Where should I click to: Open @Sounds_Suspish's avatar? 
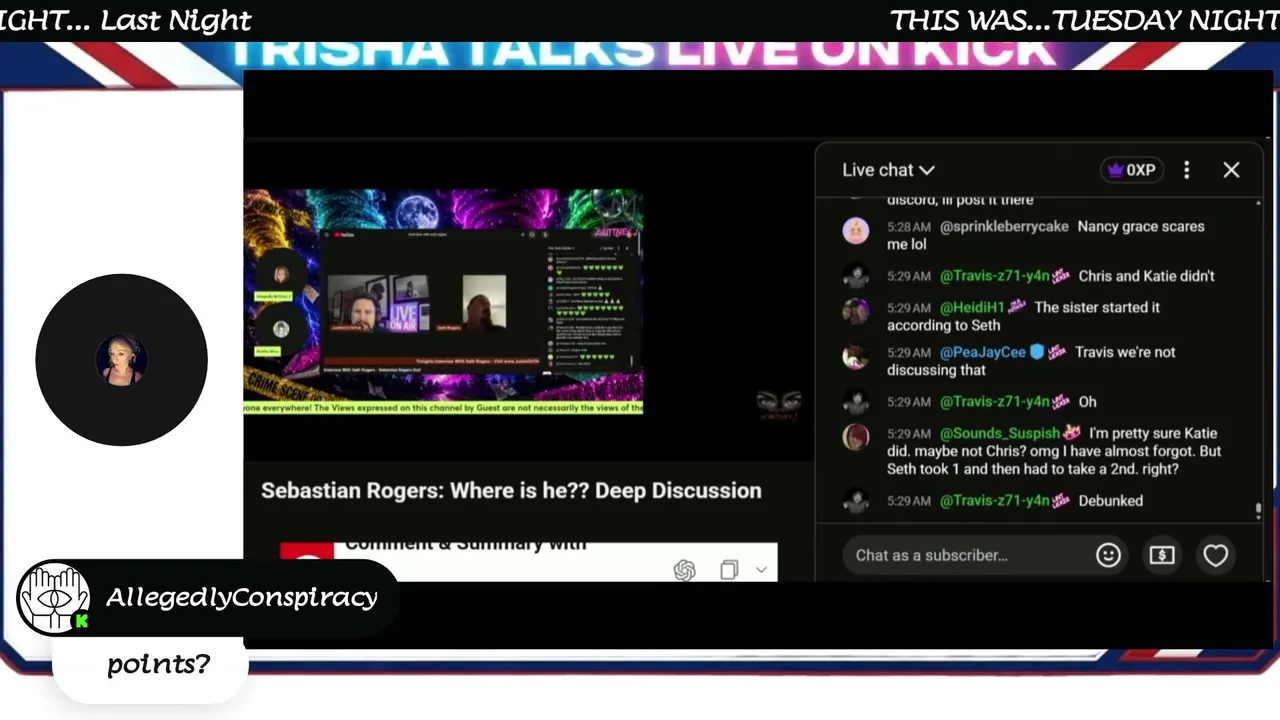point(855,437)
